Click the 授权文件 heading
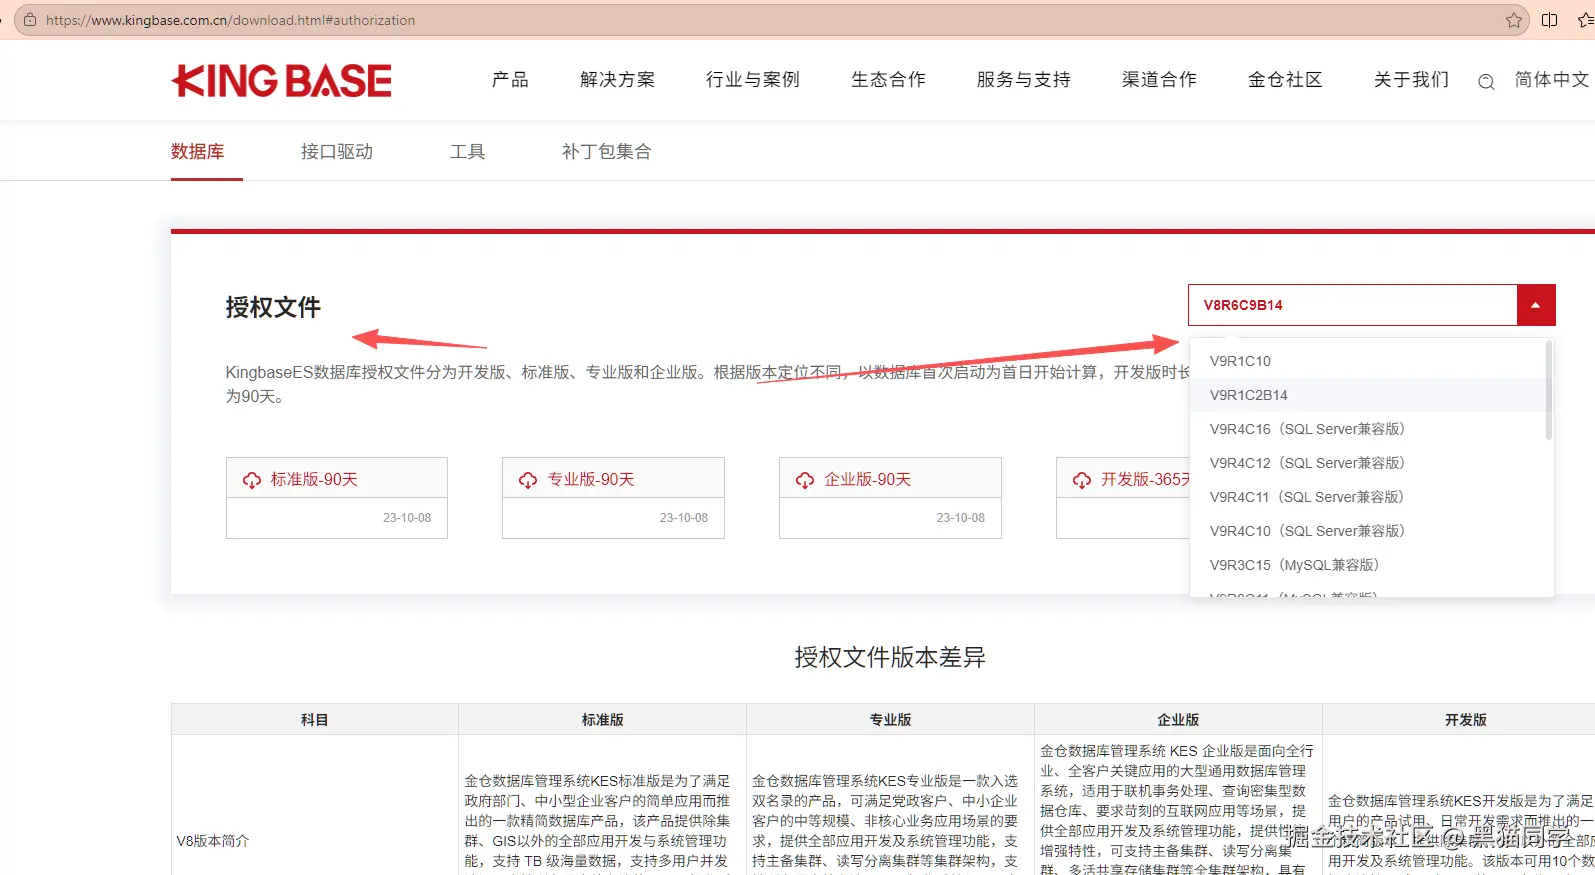 (x=273, y=307)
